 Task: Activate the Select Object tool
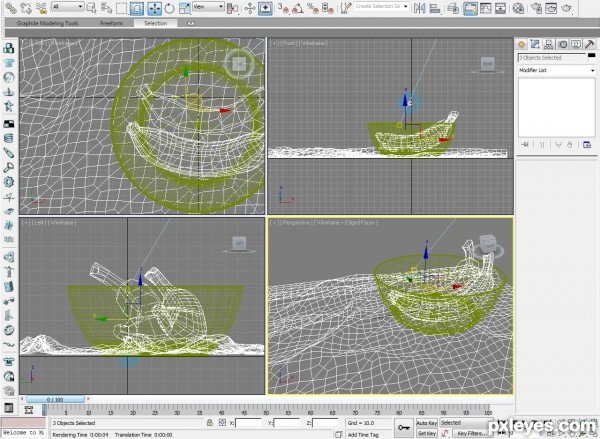point(91,8)
